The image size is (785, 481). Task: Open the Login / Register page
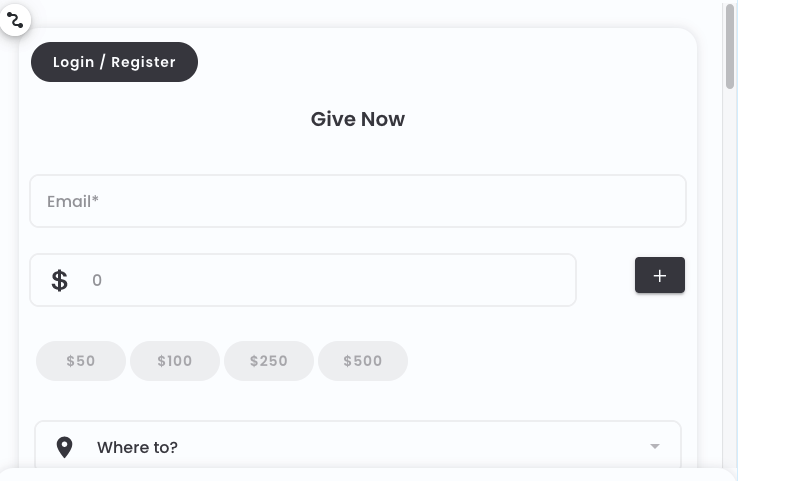pyautogui.click(x=114, y=62)
